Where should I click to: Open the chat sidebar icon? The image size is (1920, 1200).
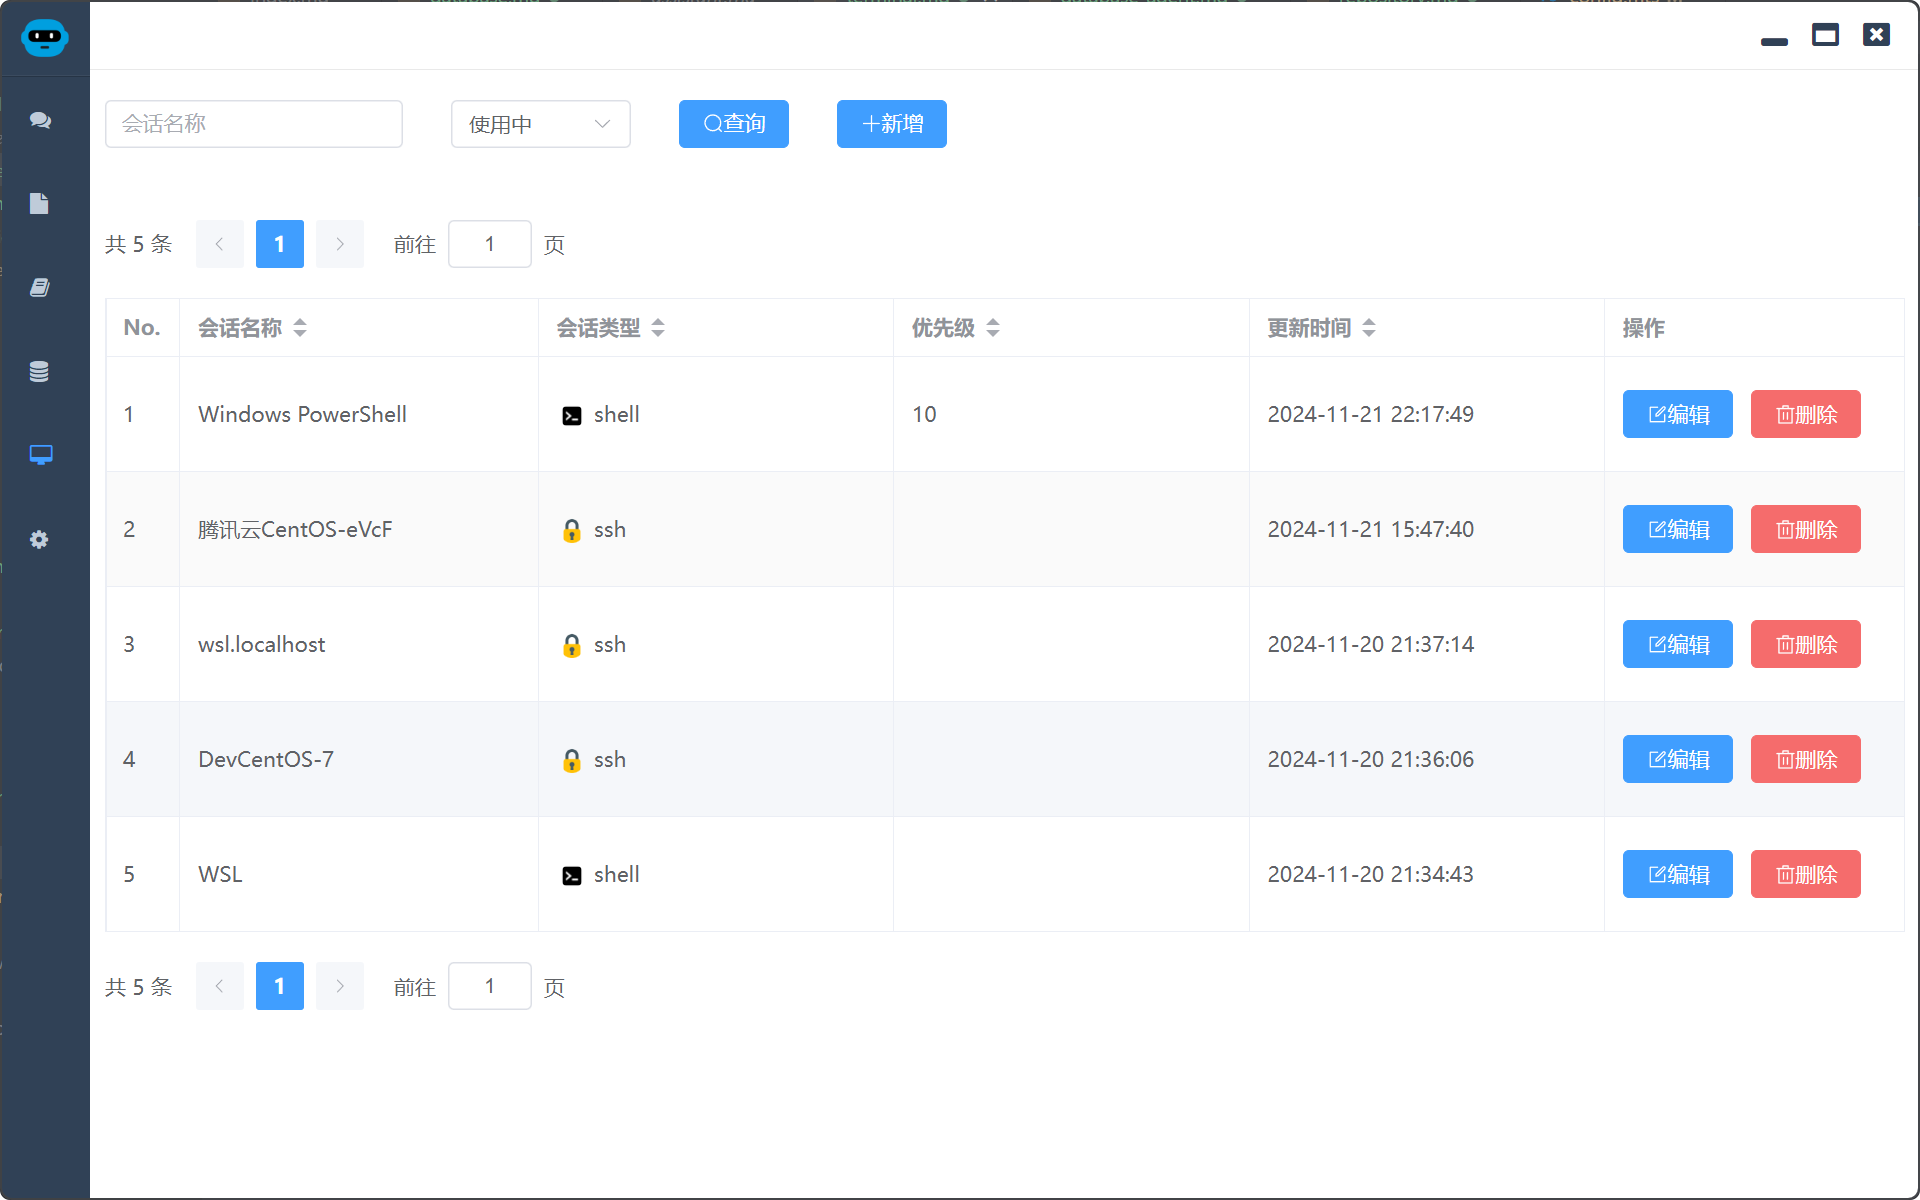coord(40,120)
